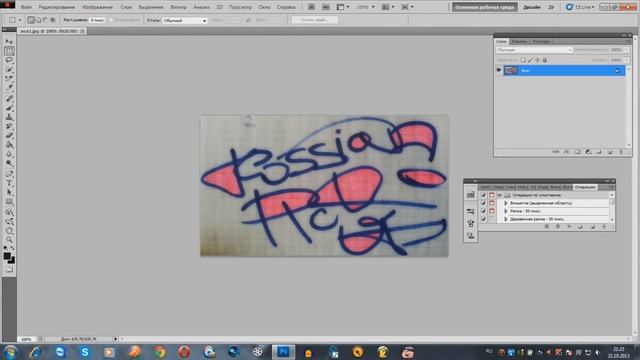
Task: Click the foreground color swatch
Action: 7,256
